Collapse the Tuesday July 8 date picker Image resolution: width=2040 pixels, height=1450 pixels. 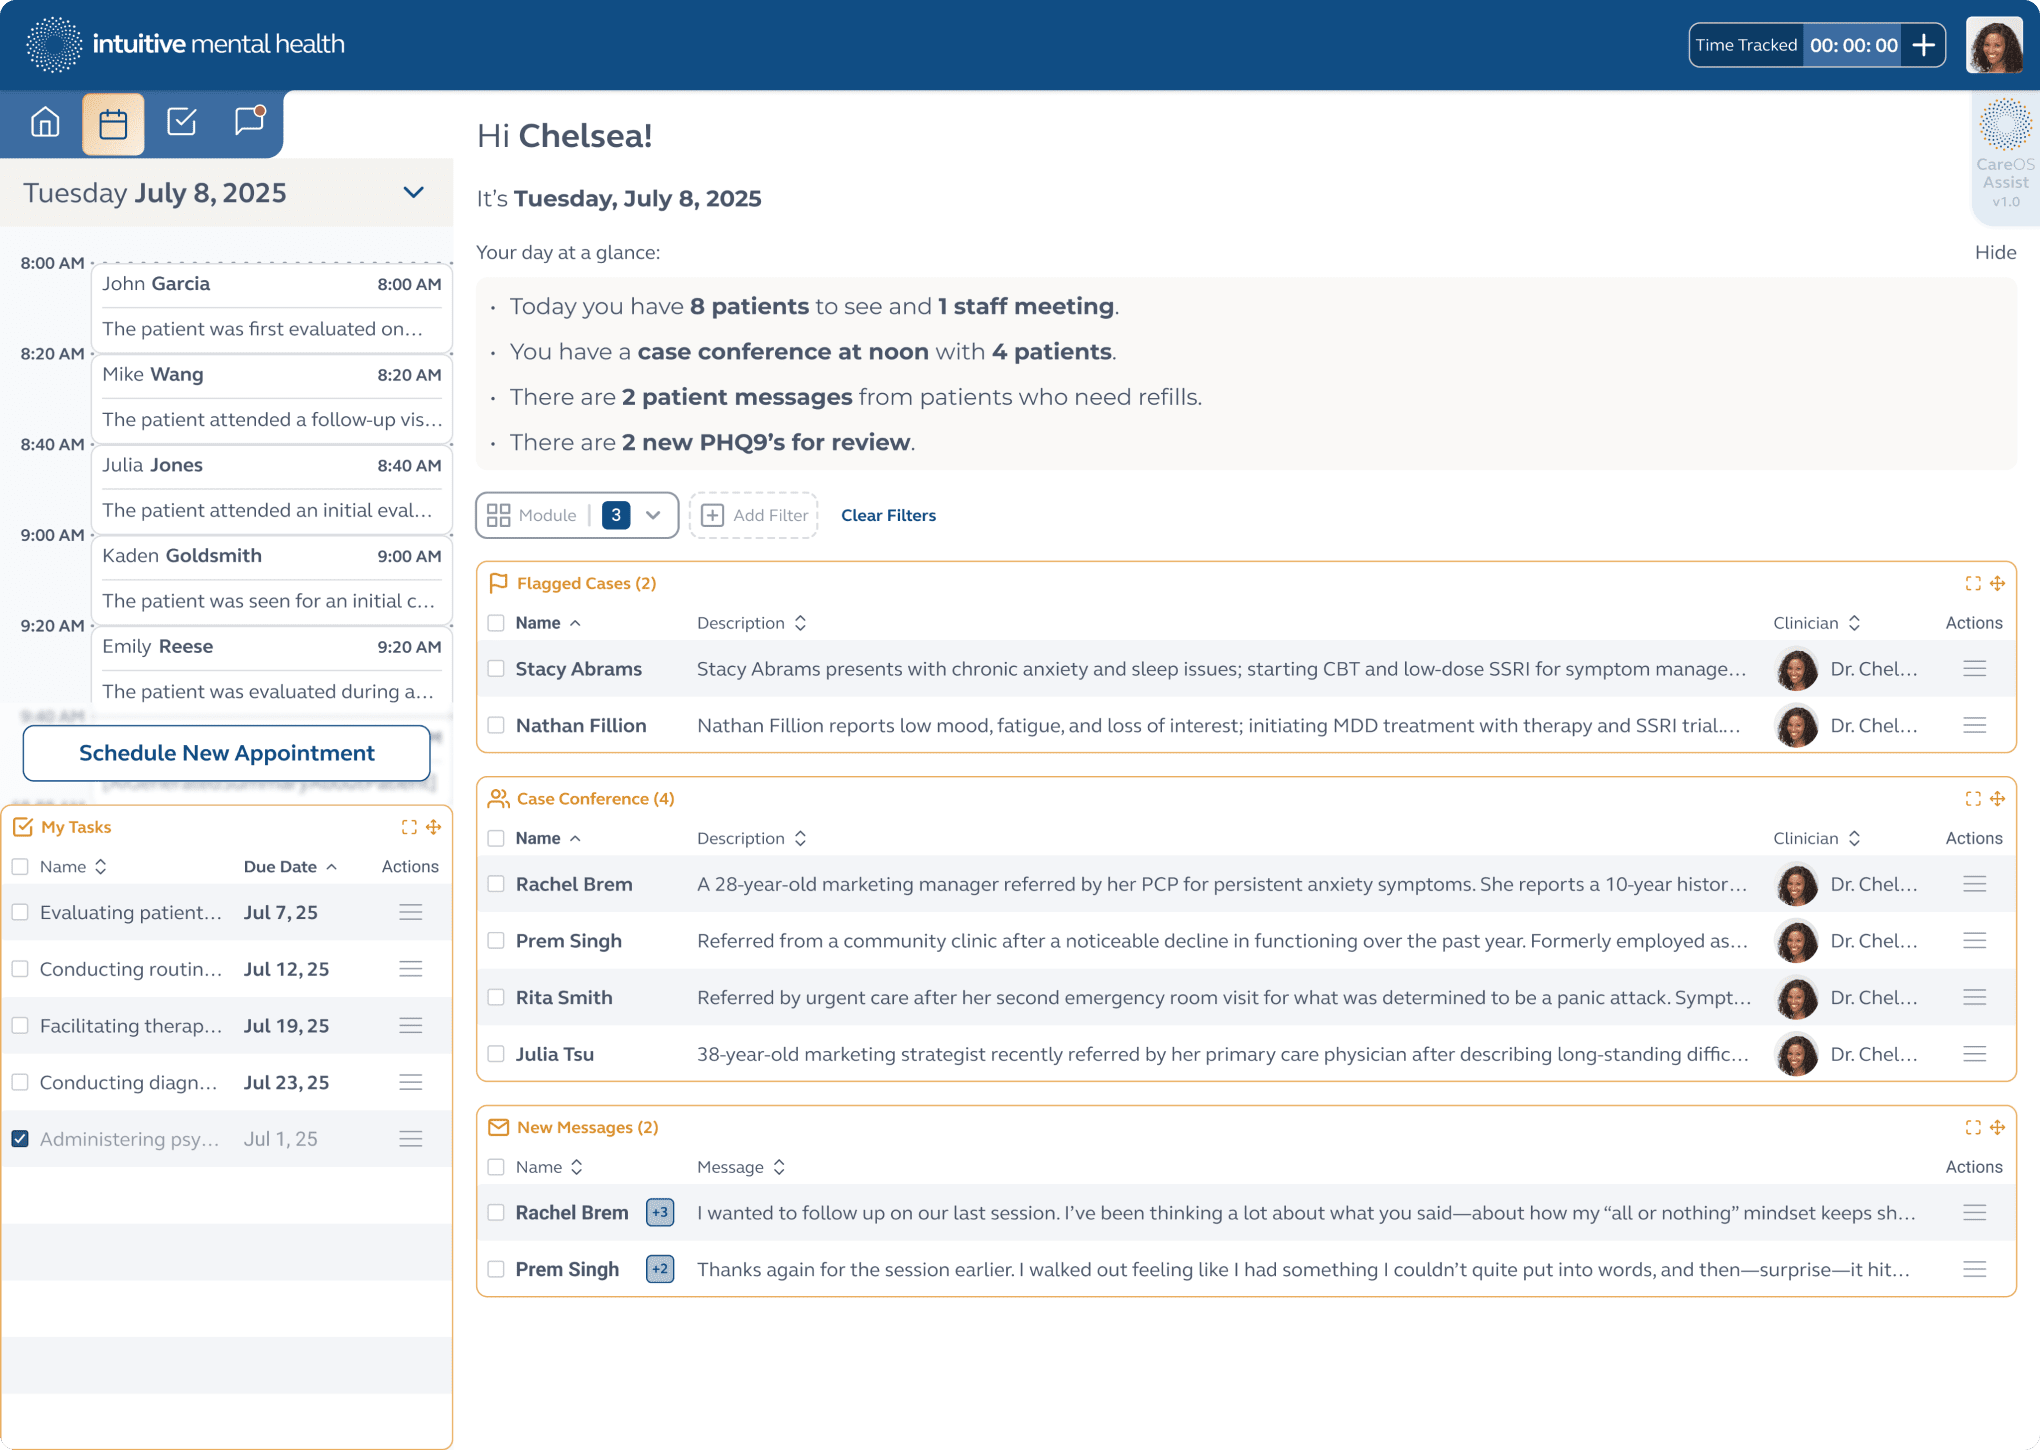point(413,192)
